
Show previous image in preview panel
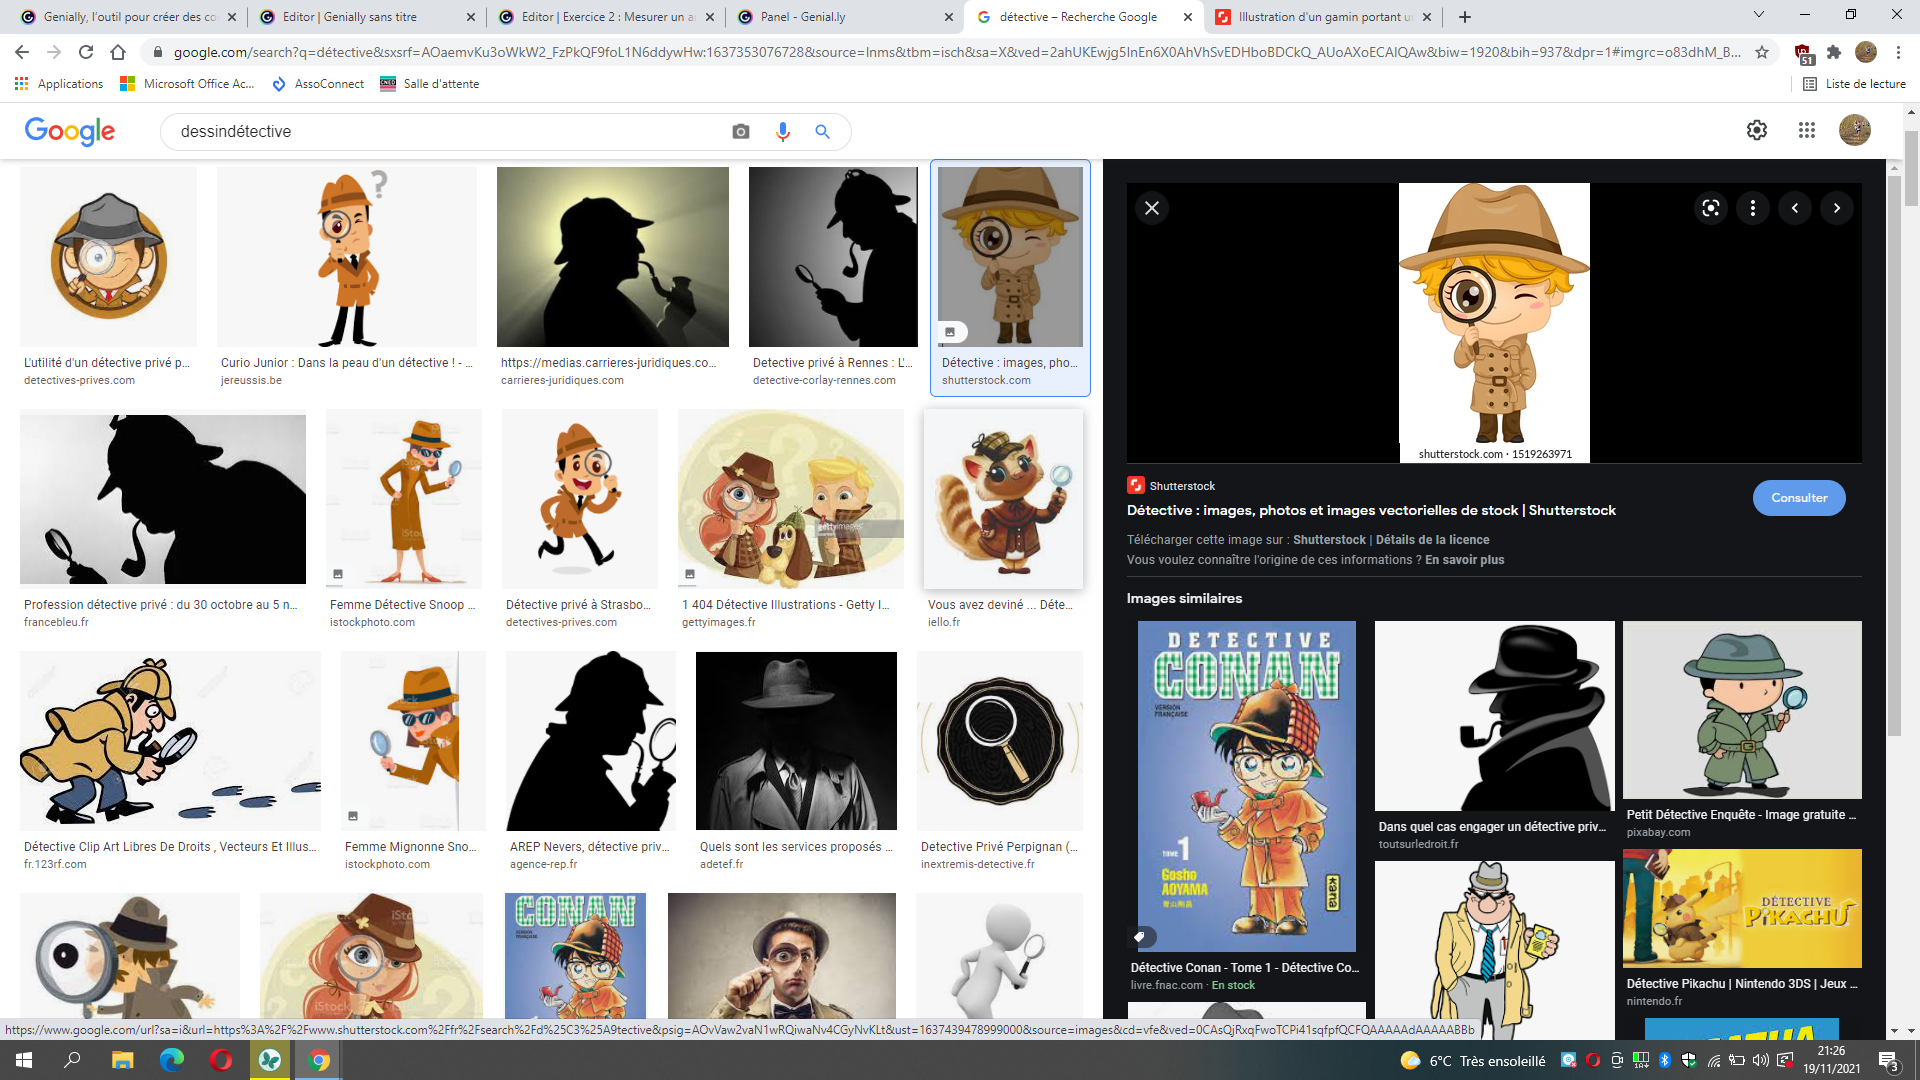pos(1795,208)
